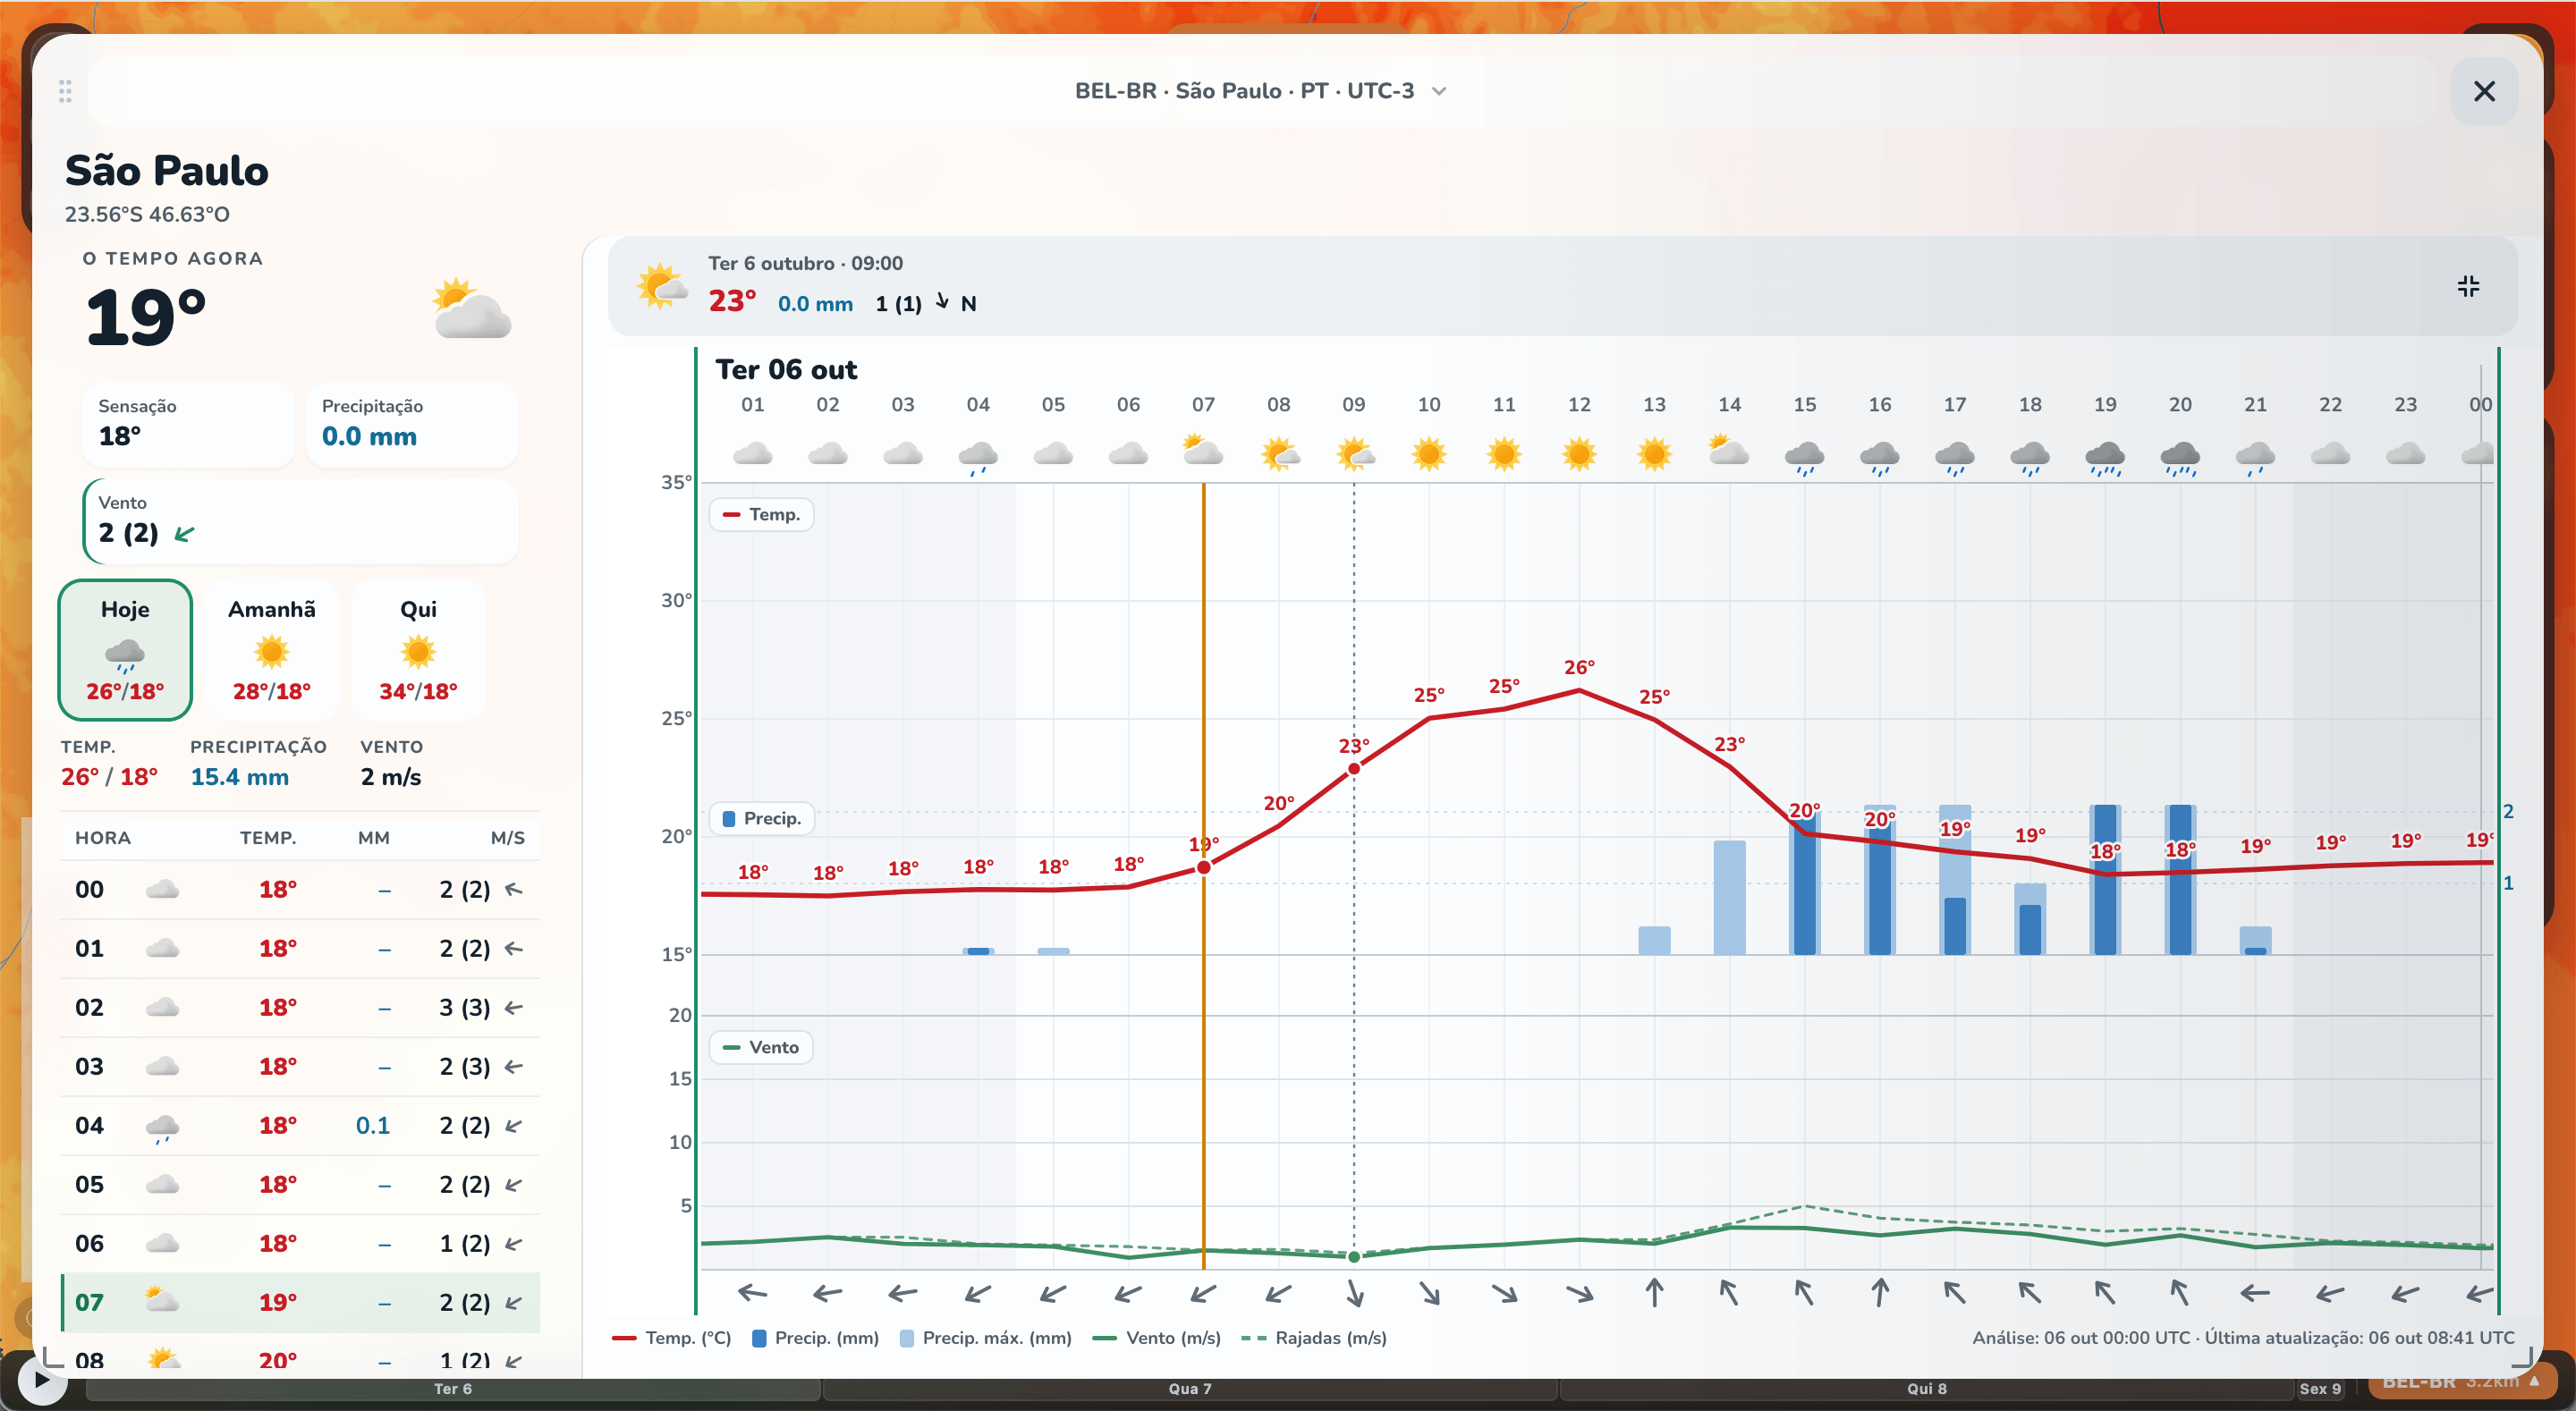The image size is (2576, 1411).
Task: Toggle the Precip. series legend chip
Action: tap(761, 818)
